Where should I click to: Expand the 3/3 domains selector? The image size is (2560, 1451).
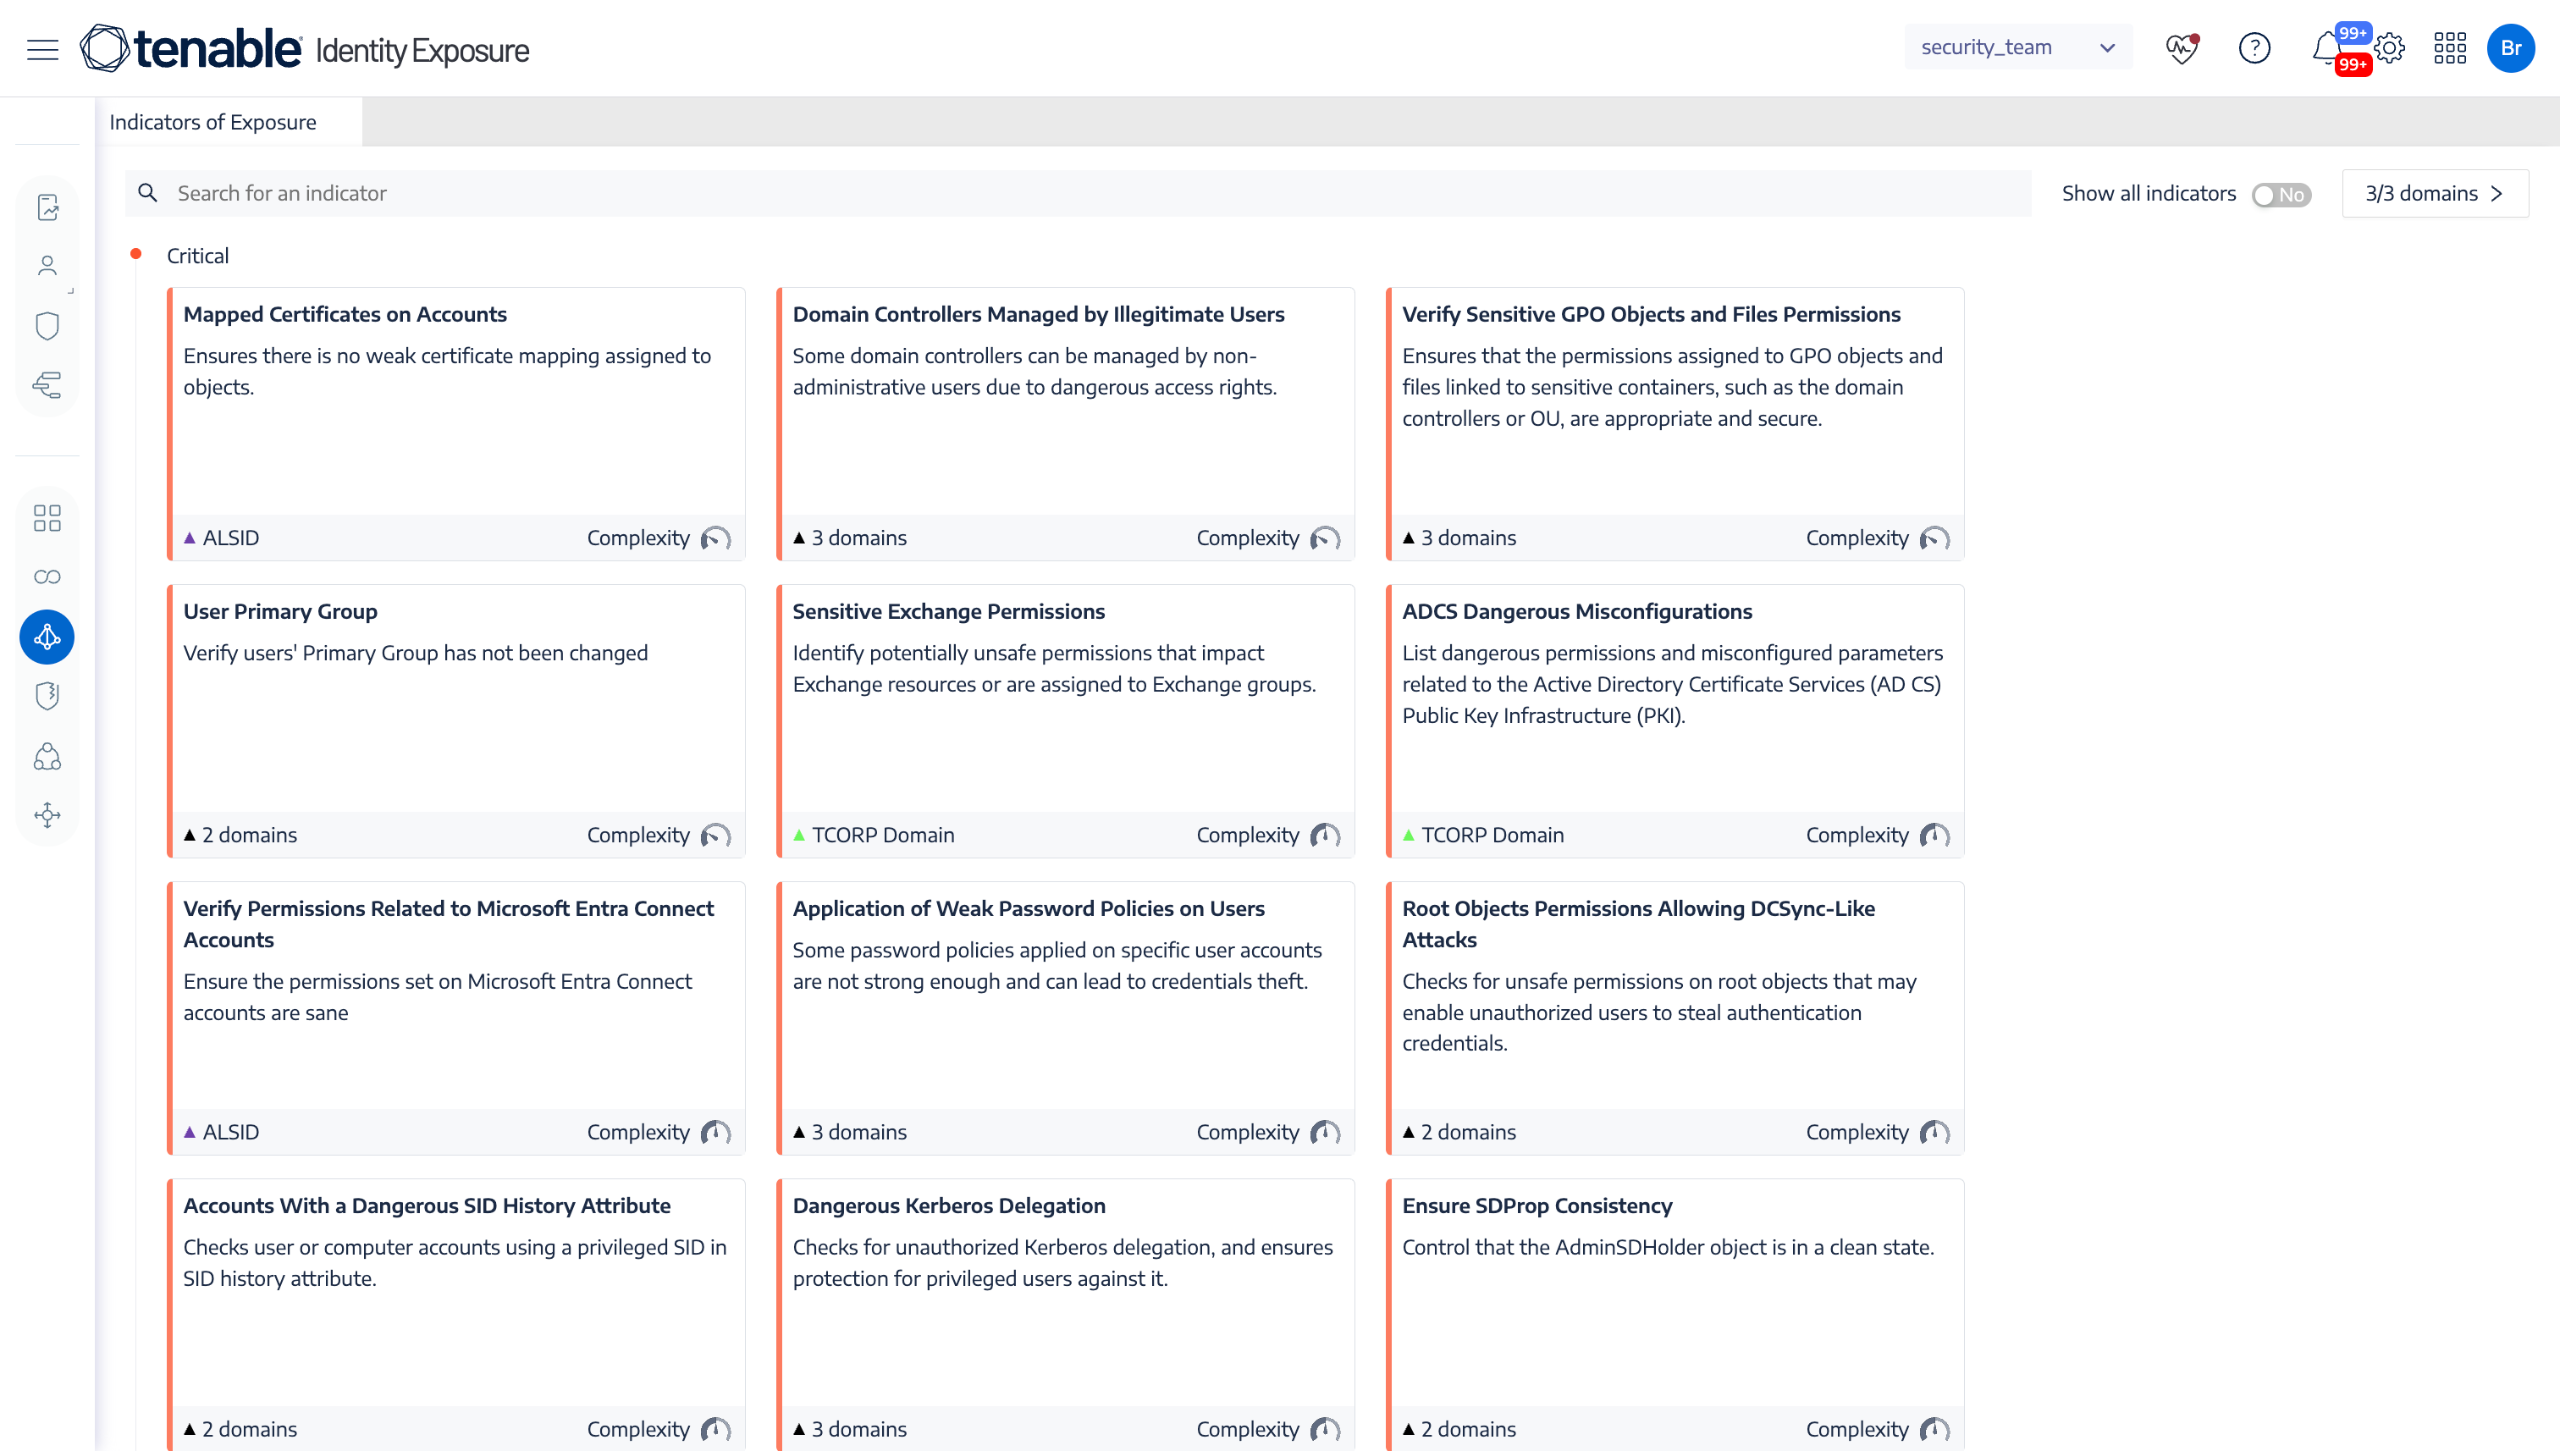point(2434,194)
